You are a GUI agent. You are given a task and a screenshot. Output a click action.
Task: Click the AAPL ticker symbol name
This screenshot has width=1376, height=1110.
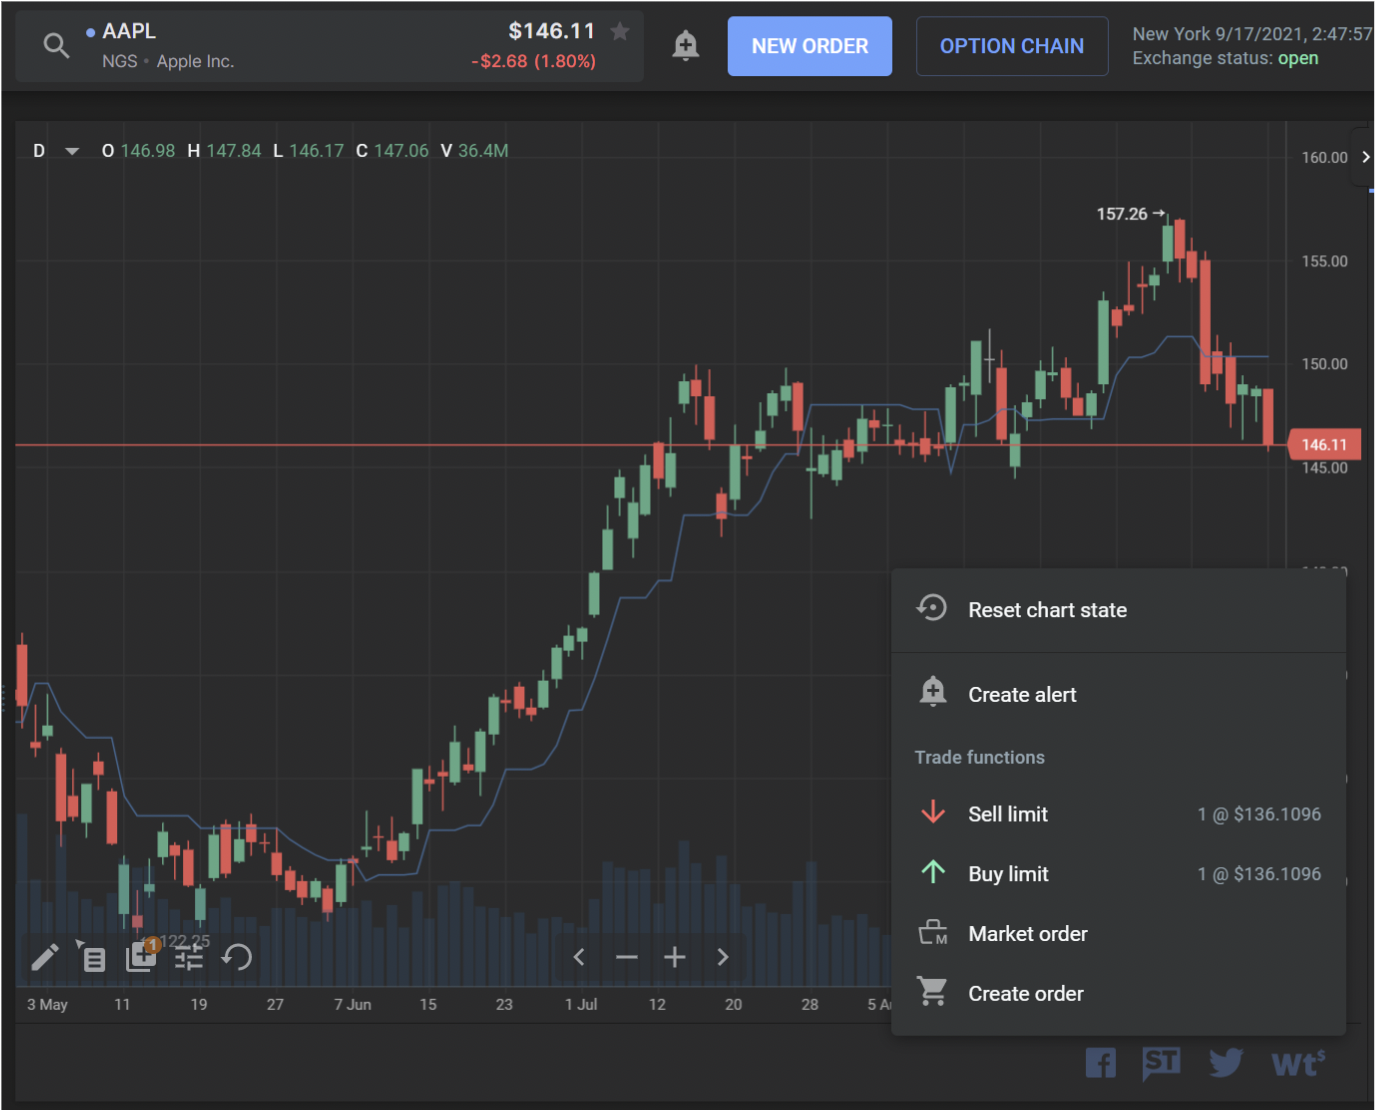(129, 32)
